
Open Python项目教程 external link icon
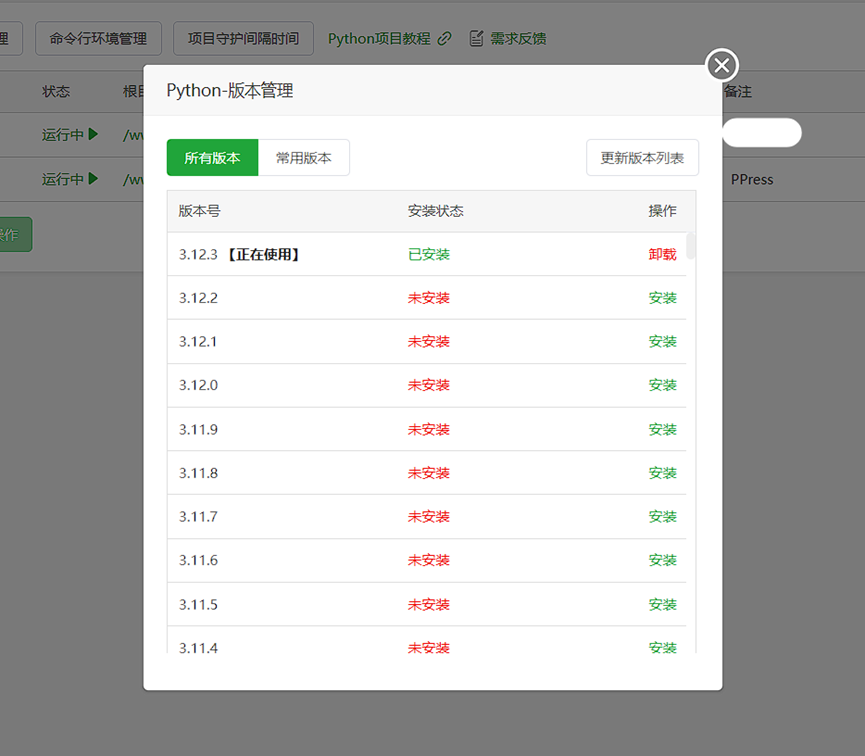[x=445, y=39]
